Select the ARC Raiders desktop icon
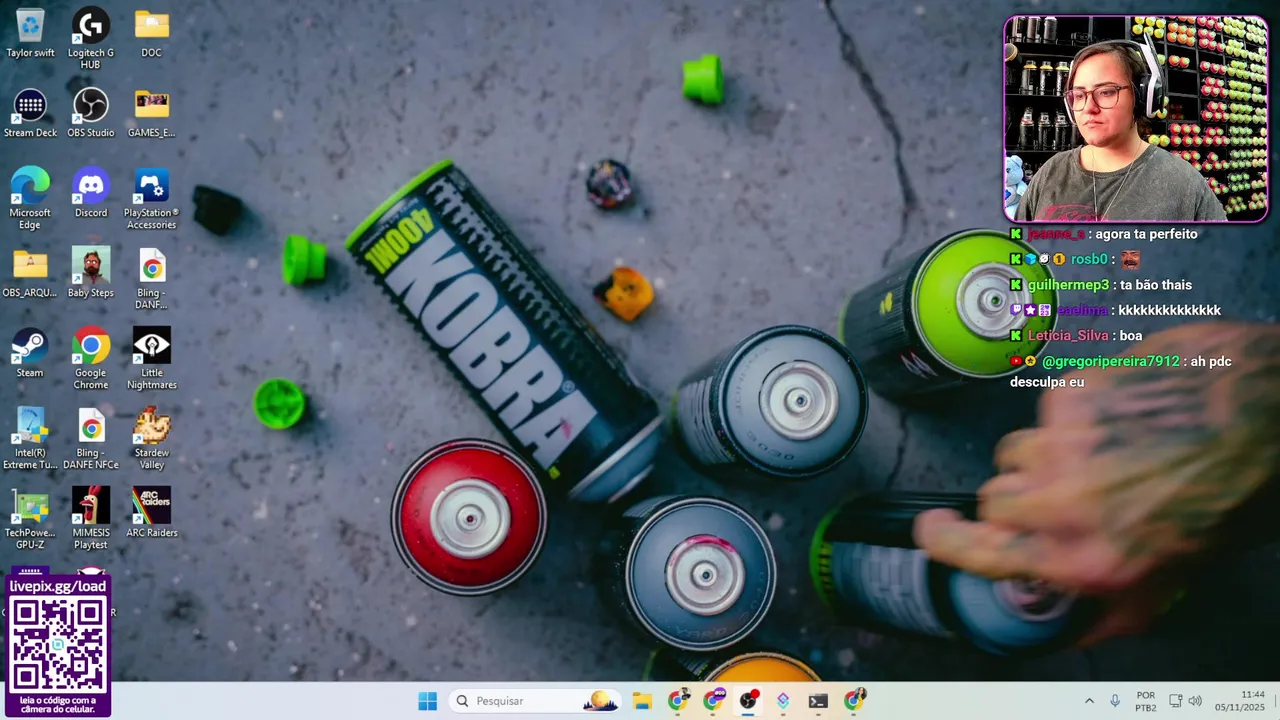 pos(151,512)
